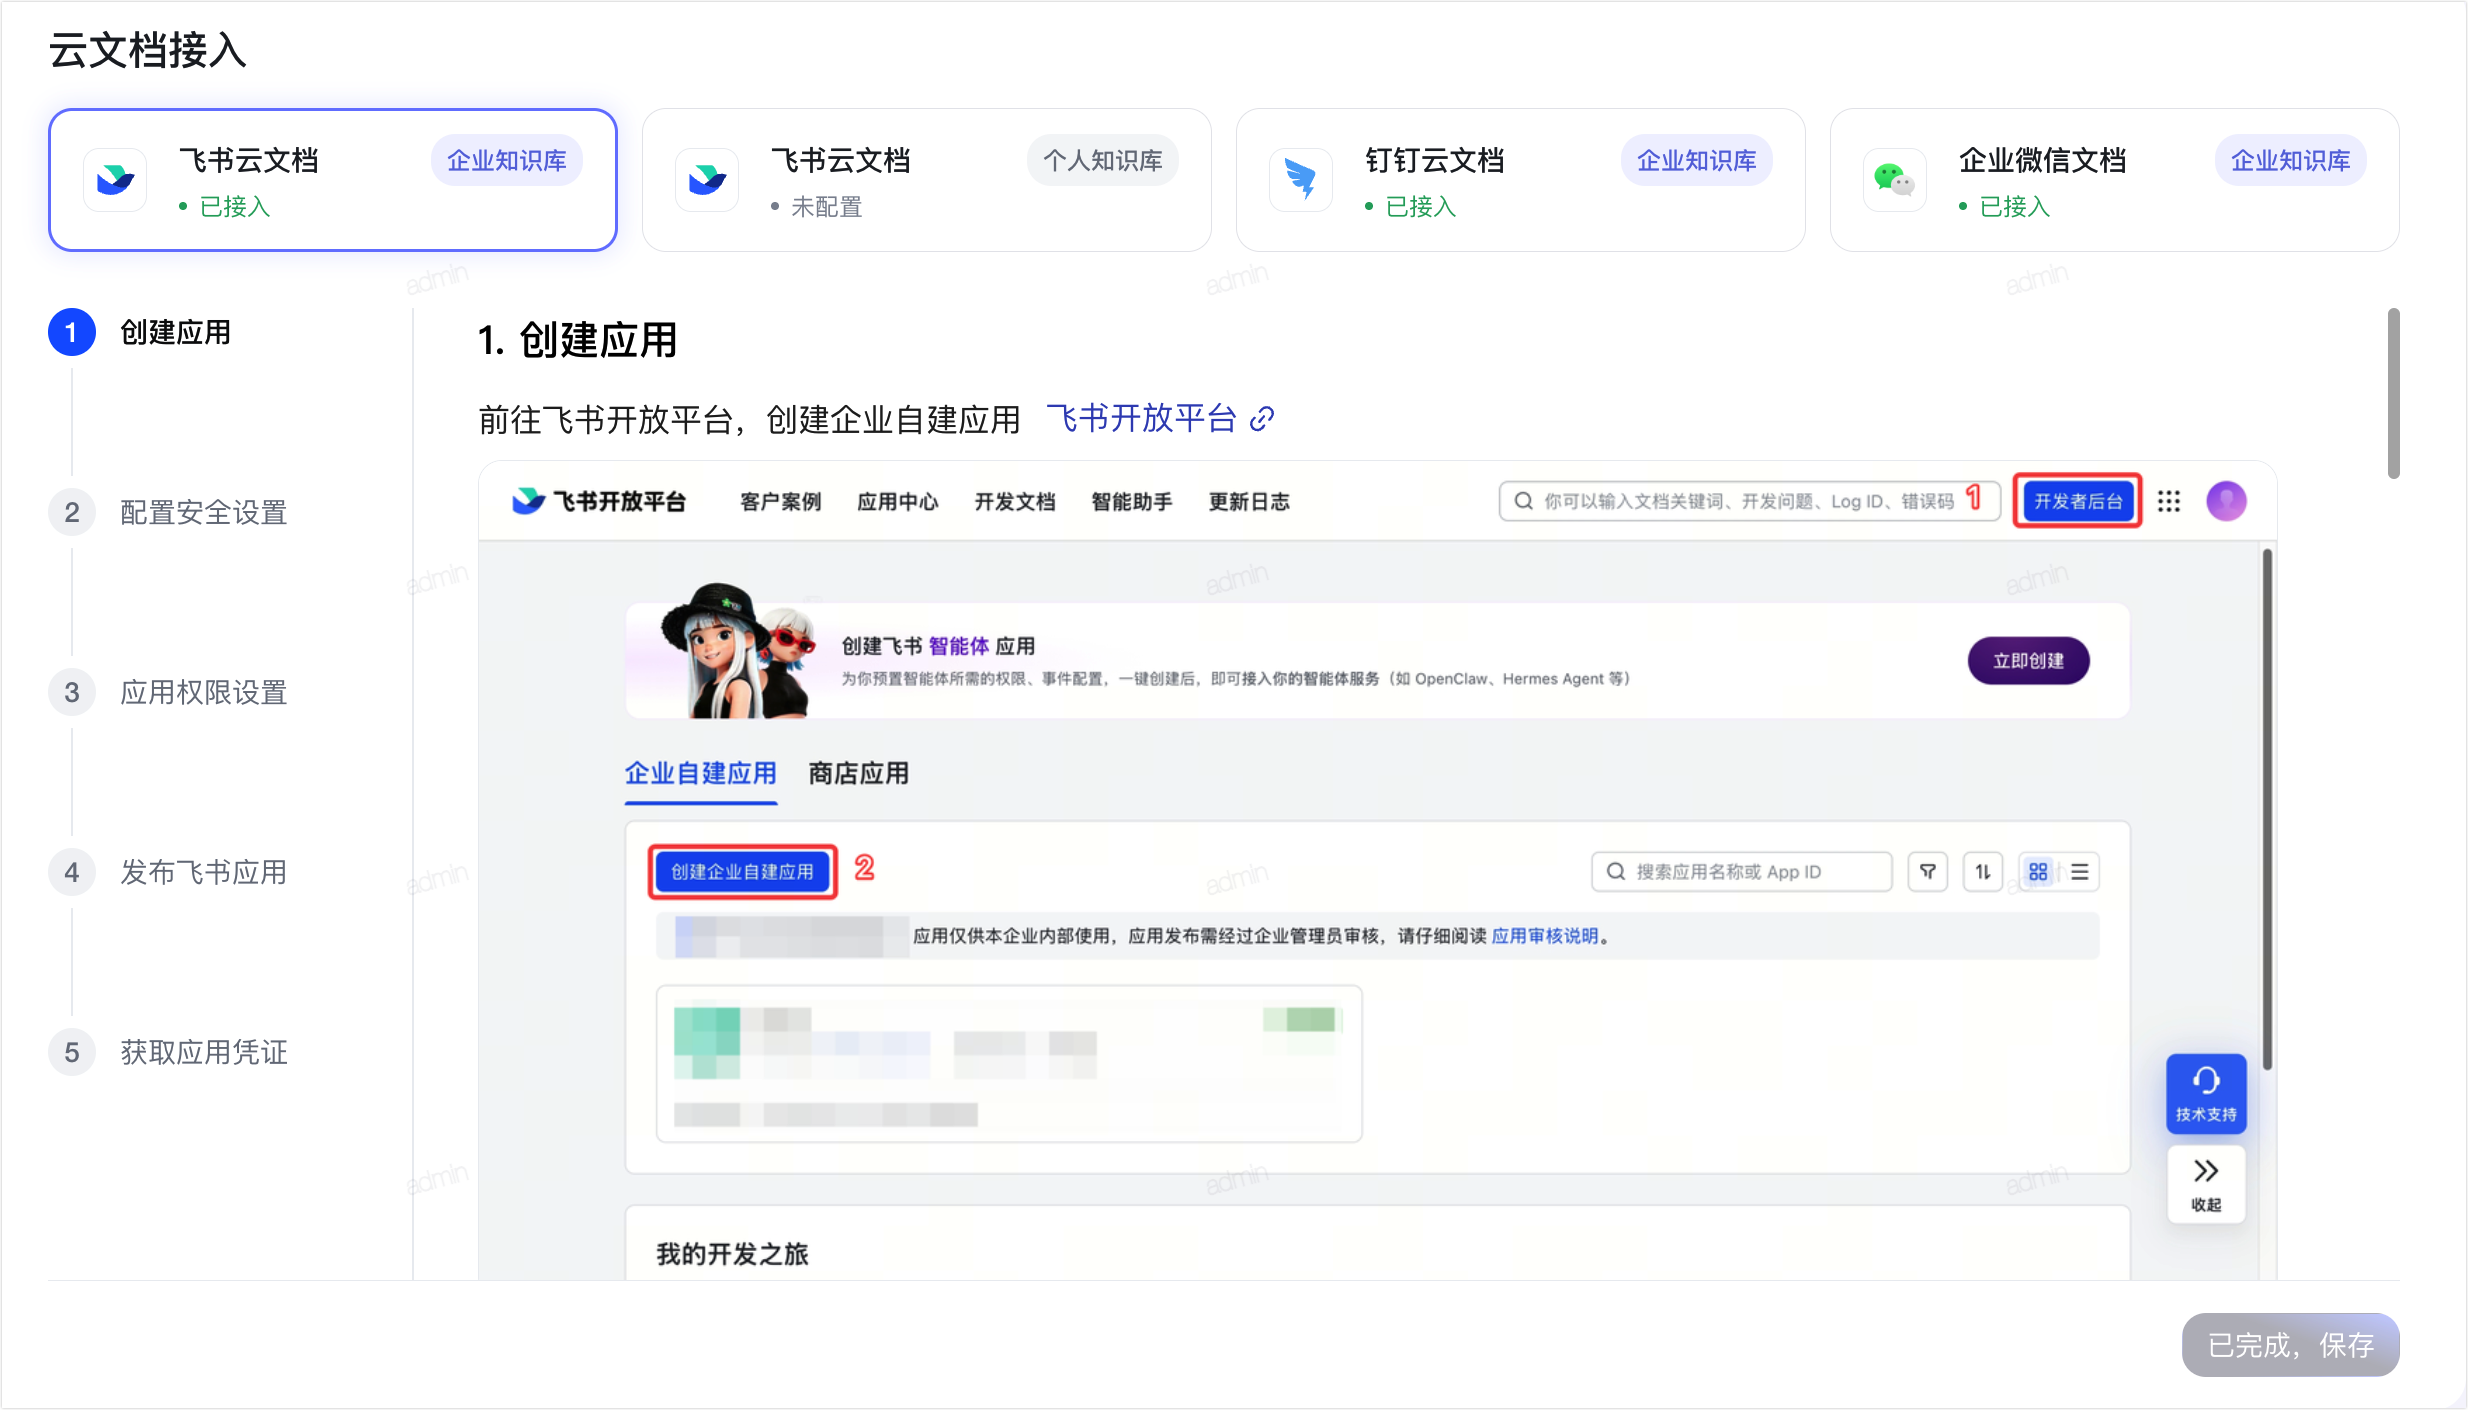Click 开发者后台 button in the guide image

2077,501
